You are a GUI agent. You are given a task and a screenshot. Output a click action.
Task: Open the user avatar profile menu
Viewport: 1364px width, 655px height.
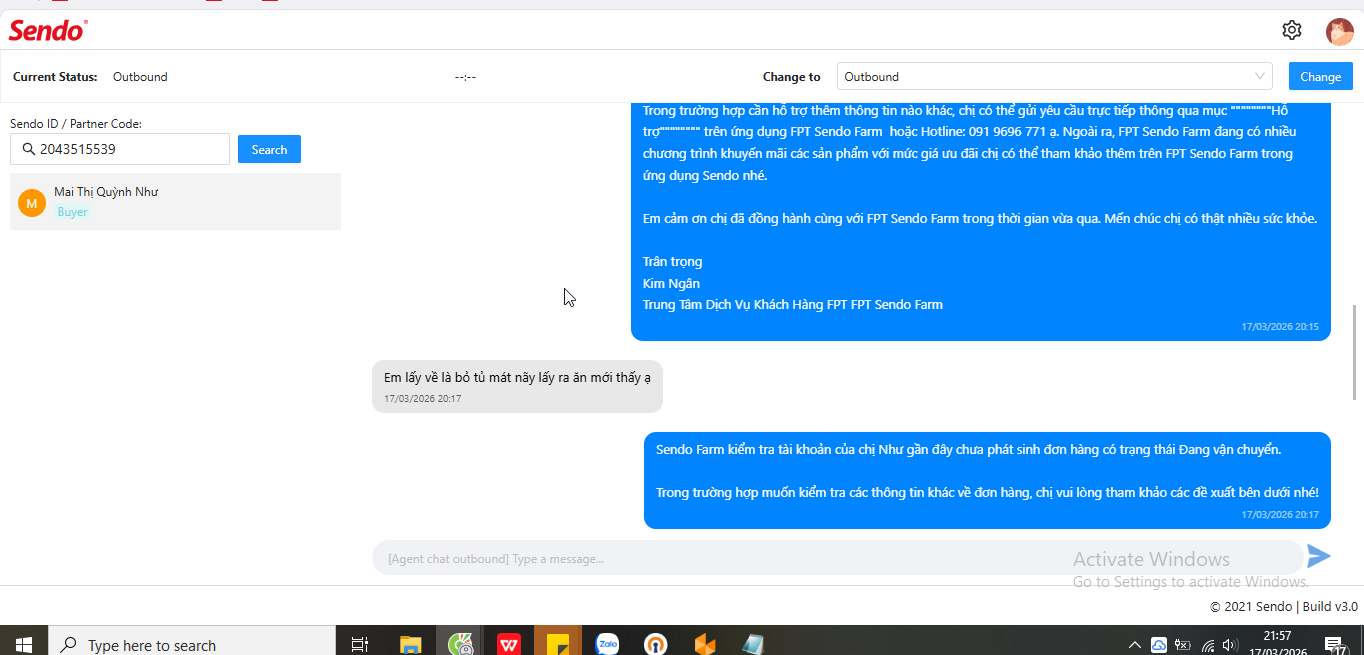(1339, 32)
